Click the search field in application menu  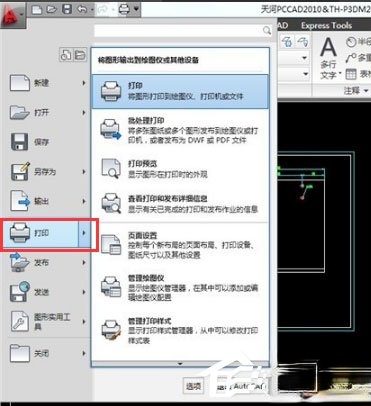click(x=183, y=31)
